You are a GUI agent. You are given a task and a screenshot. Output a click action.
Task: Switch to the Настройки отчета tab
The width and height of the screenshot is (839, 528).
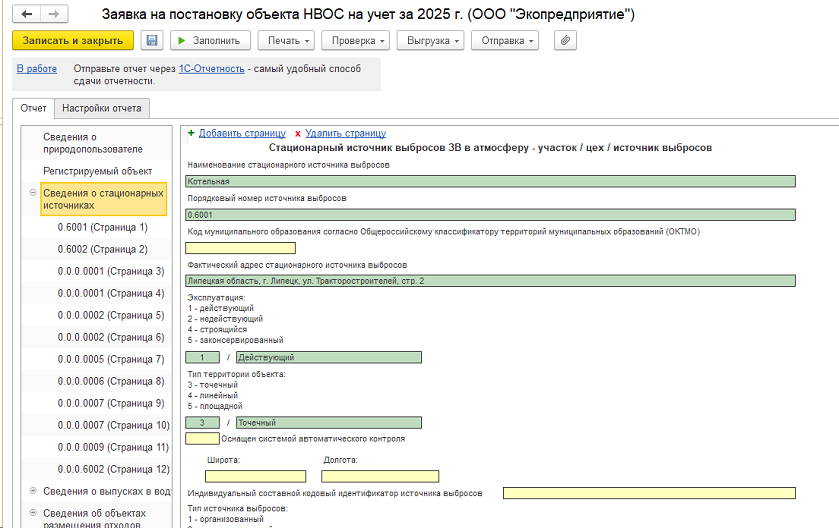point(102,108)
